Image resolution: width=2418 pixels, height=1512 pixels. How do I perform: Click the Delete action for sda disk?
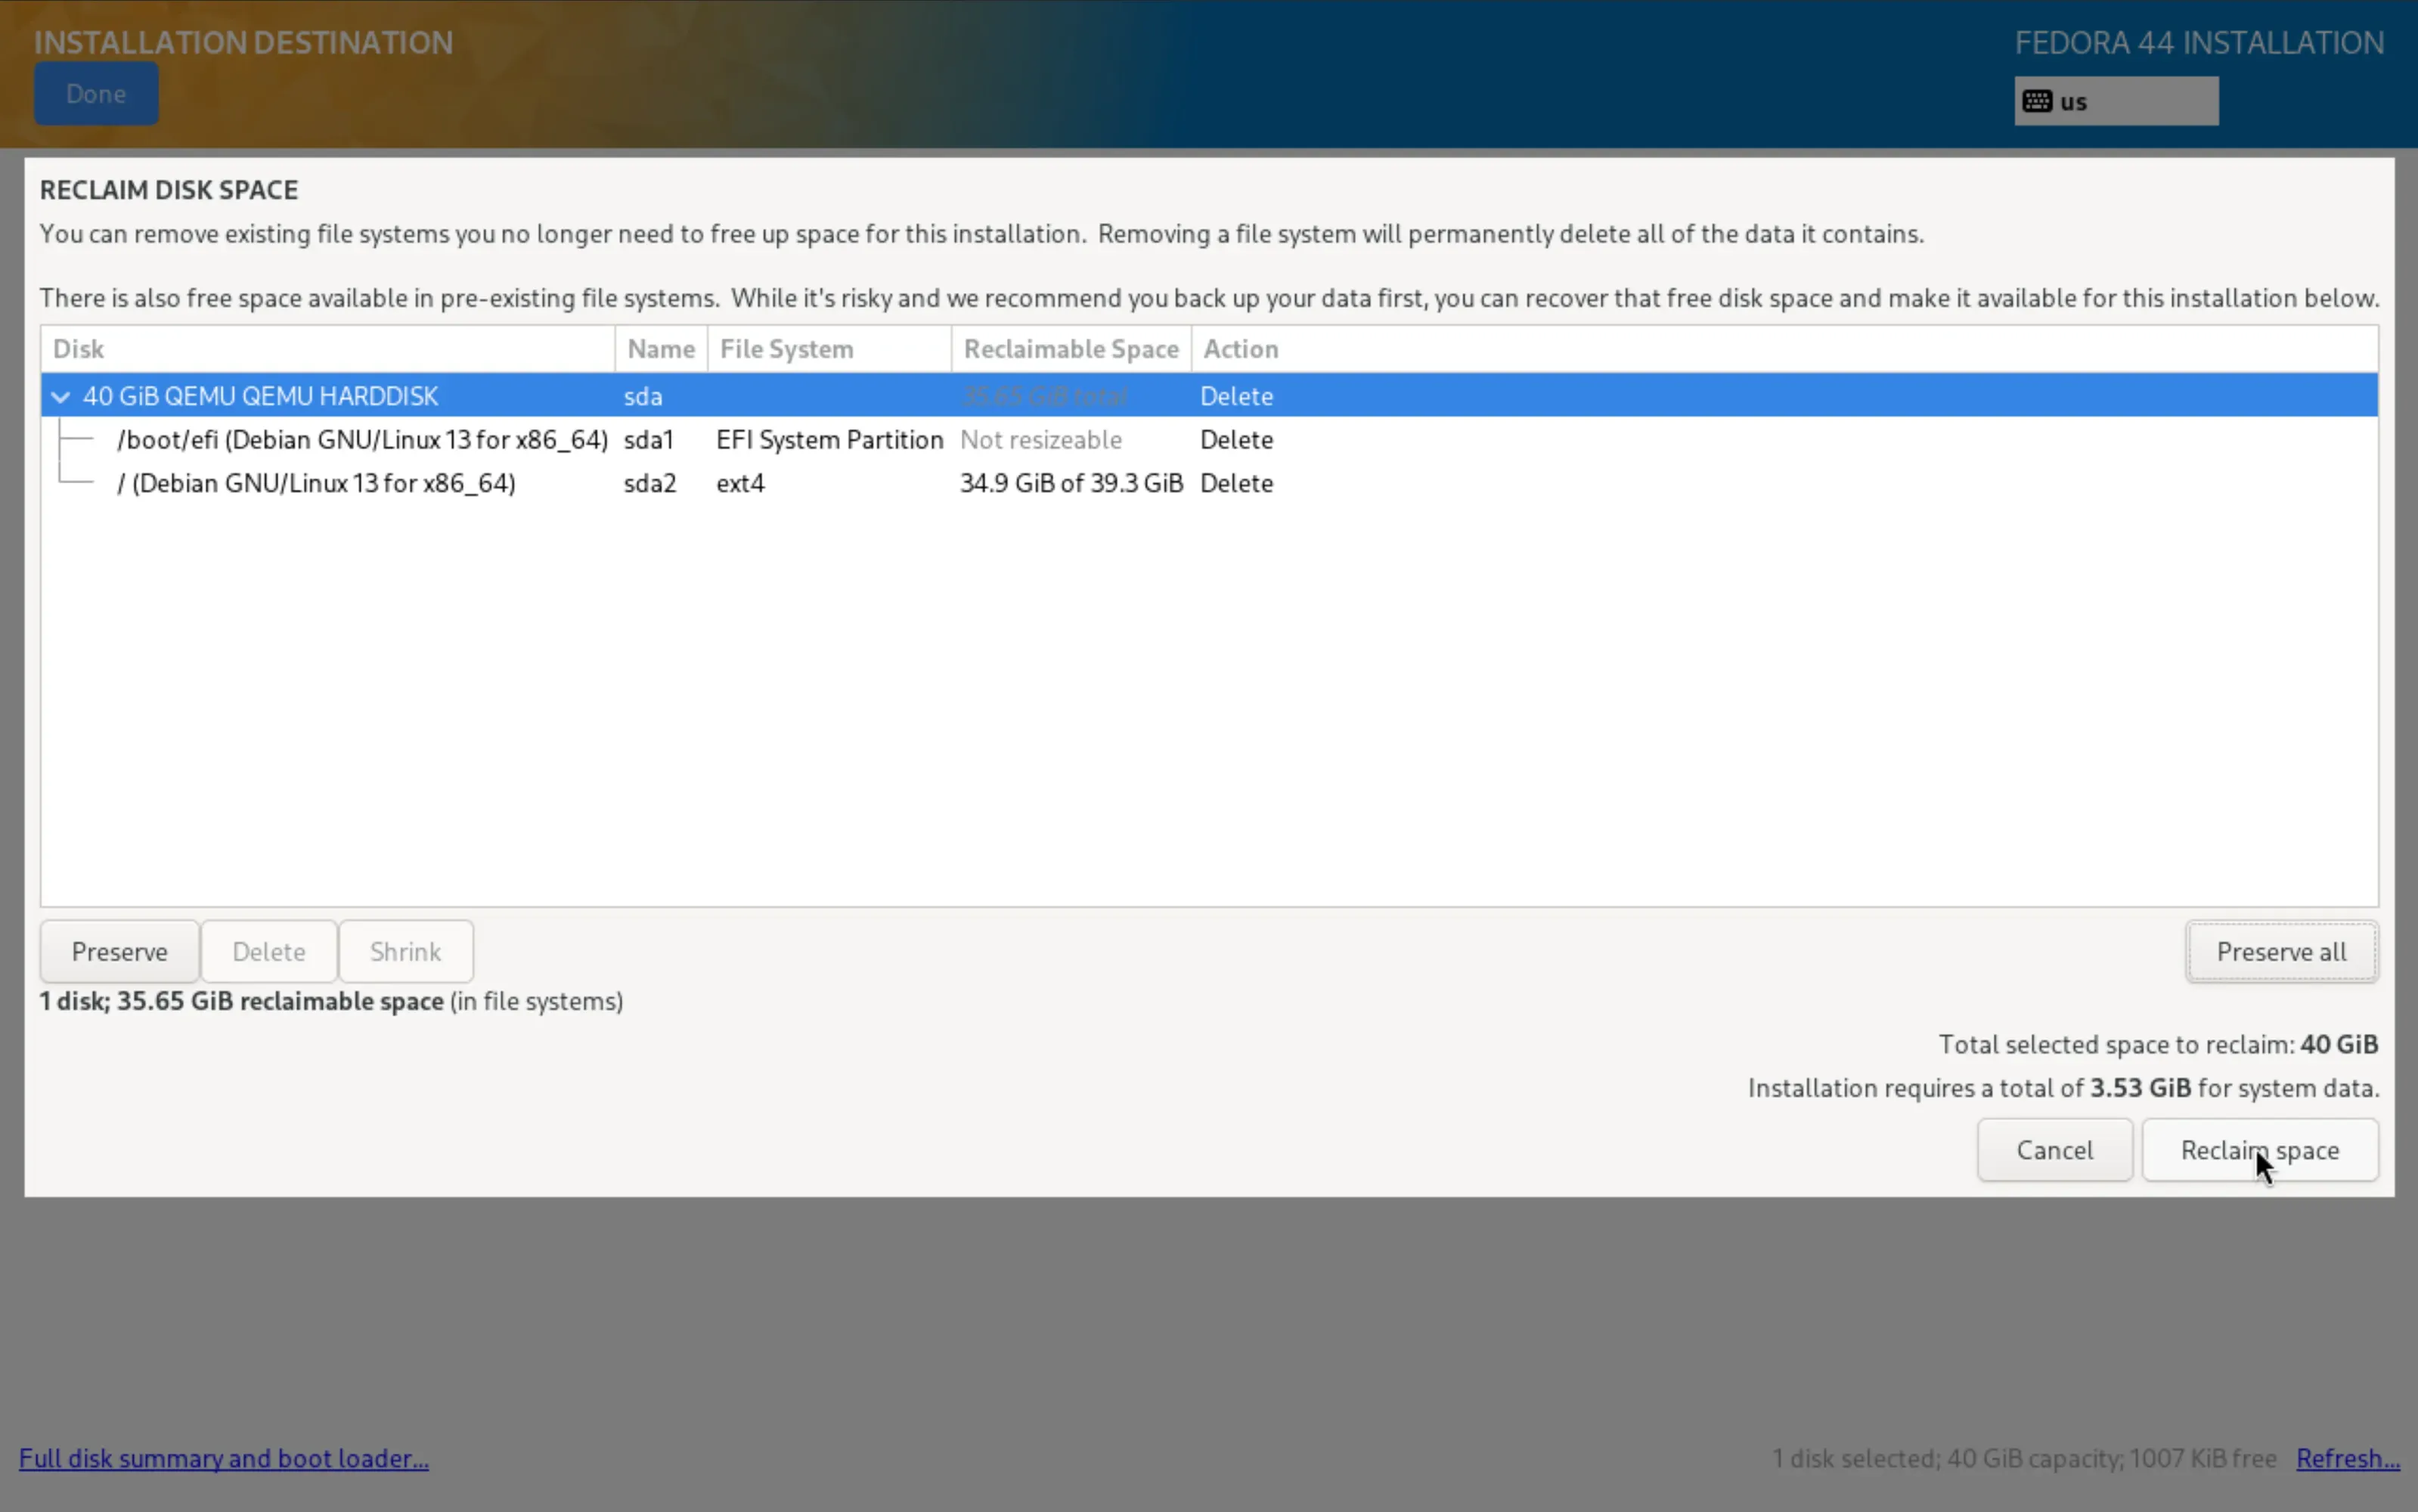1236,396
